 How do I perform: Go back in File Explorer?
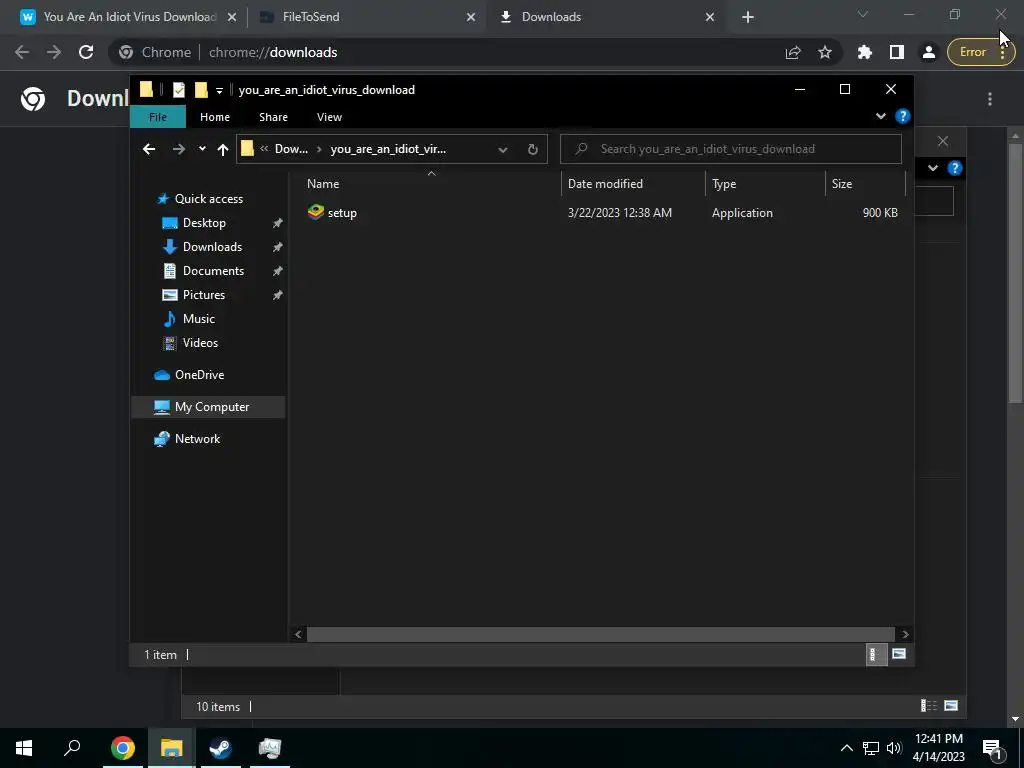tap(149, 150)
